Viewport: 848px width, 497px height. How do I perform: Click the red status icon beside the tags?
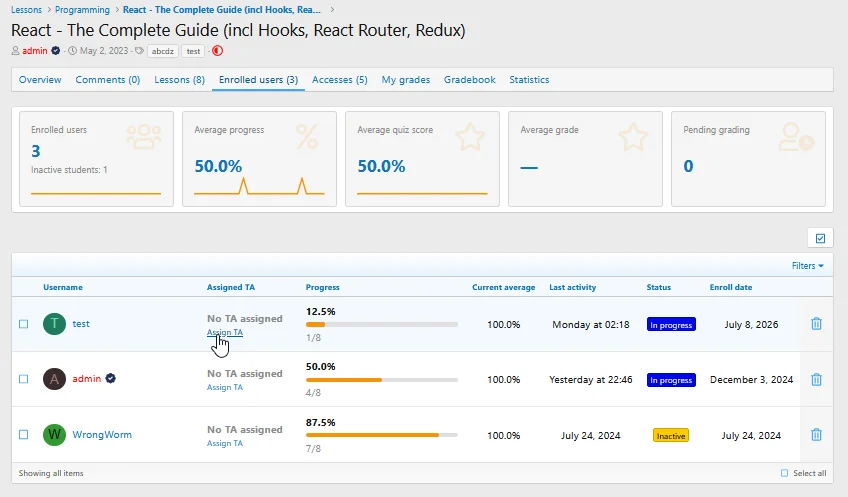pyautogui.click(x=217, y=51)
